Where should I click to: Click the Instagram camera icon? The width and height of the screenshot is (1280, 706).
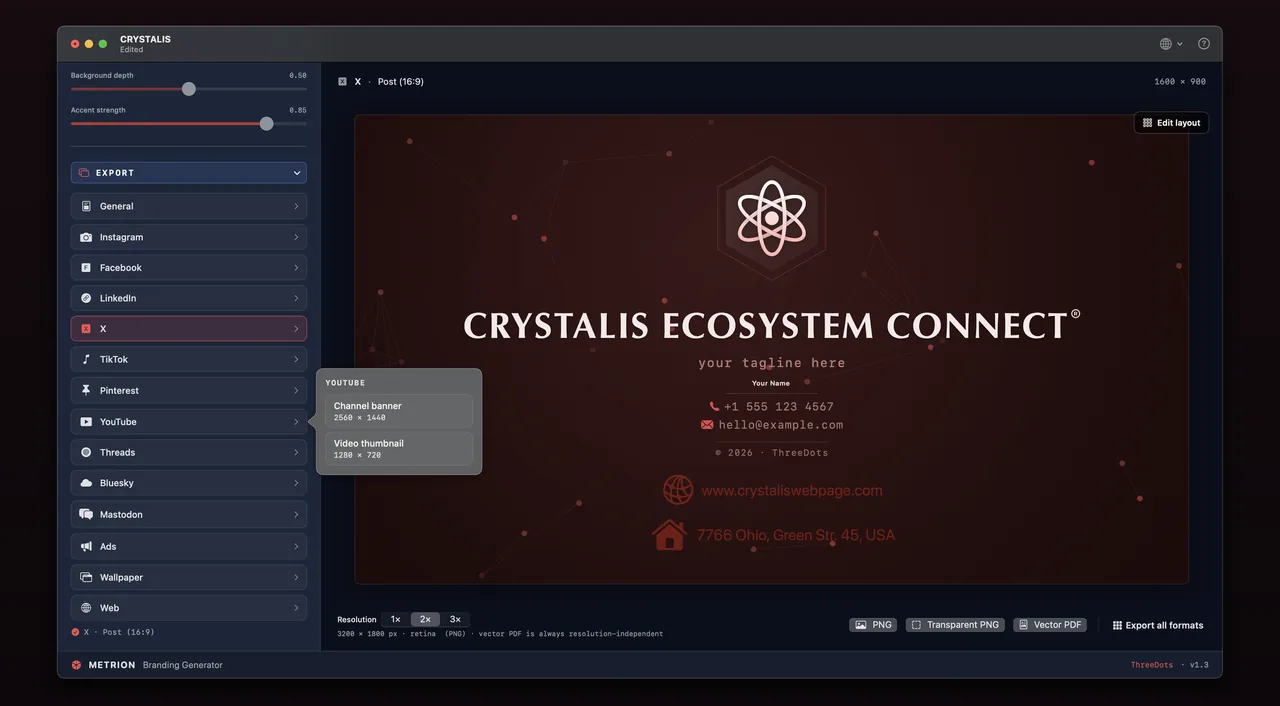click(86, 237)
